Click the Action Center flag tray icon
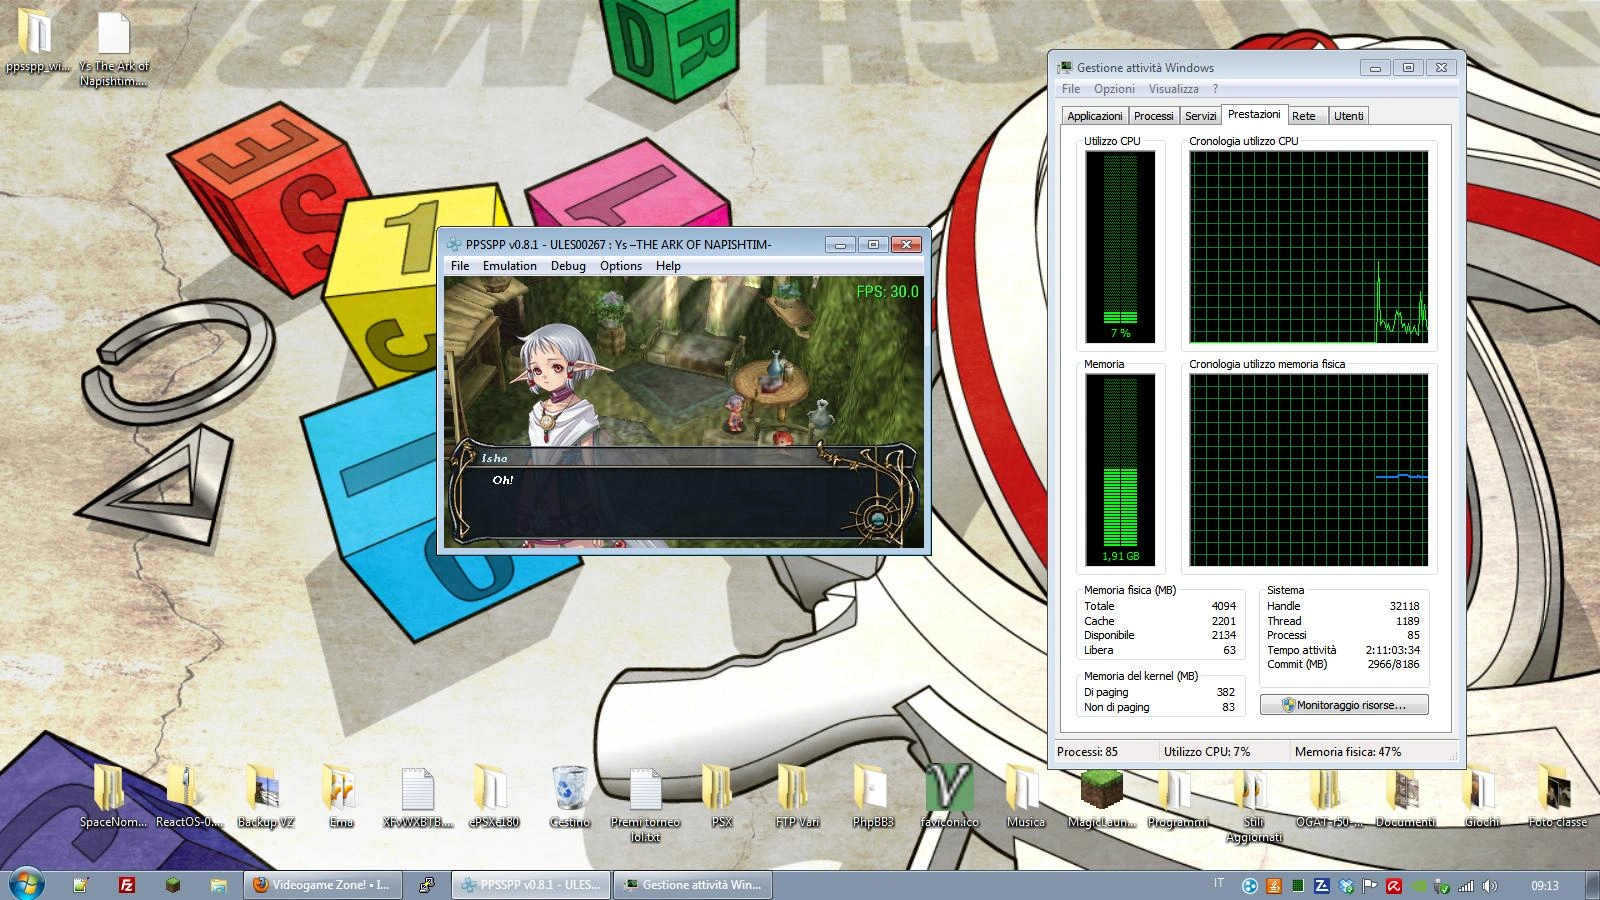The height and width of the screenshot is (900, 1600). click(x=1369, y=886)
